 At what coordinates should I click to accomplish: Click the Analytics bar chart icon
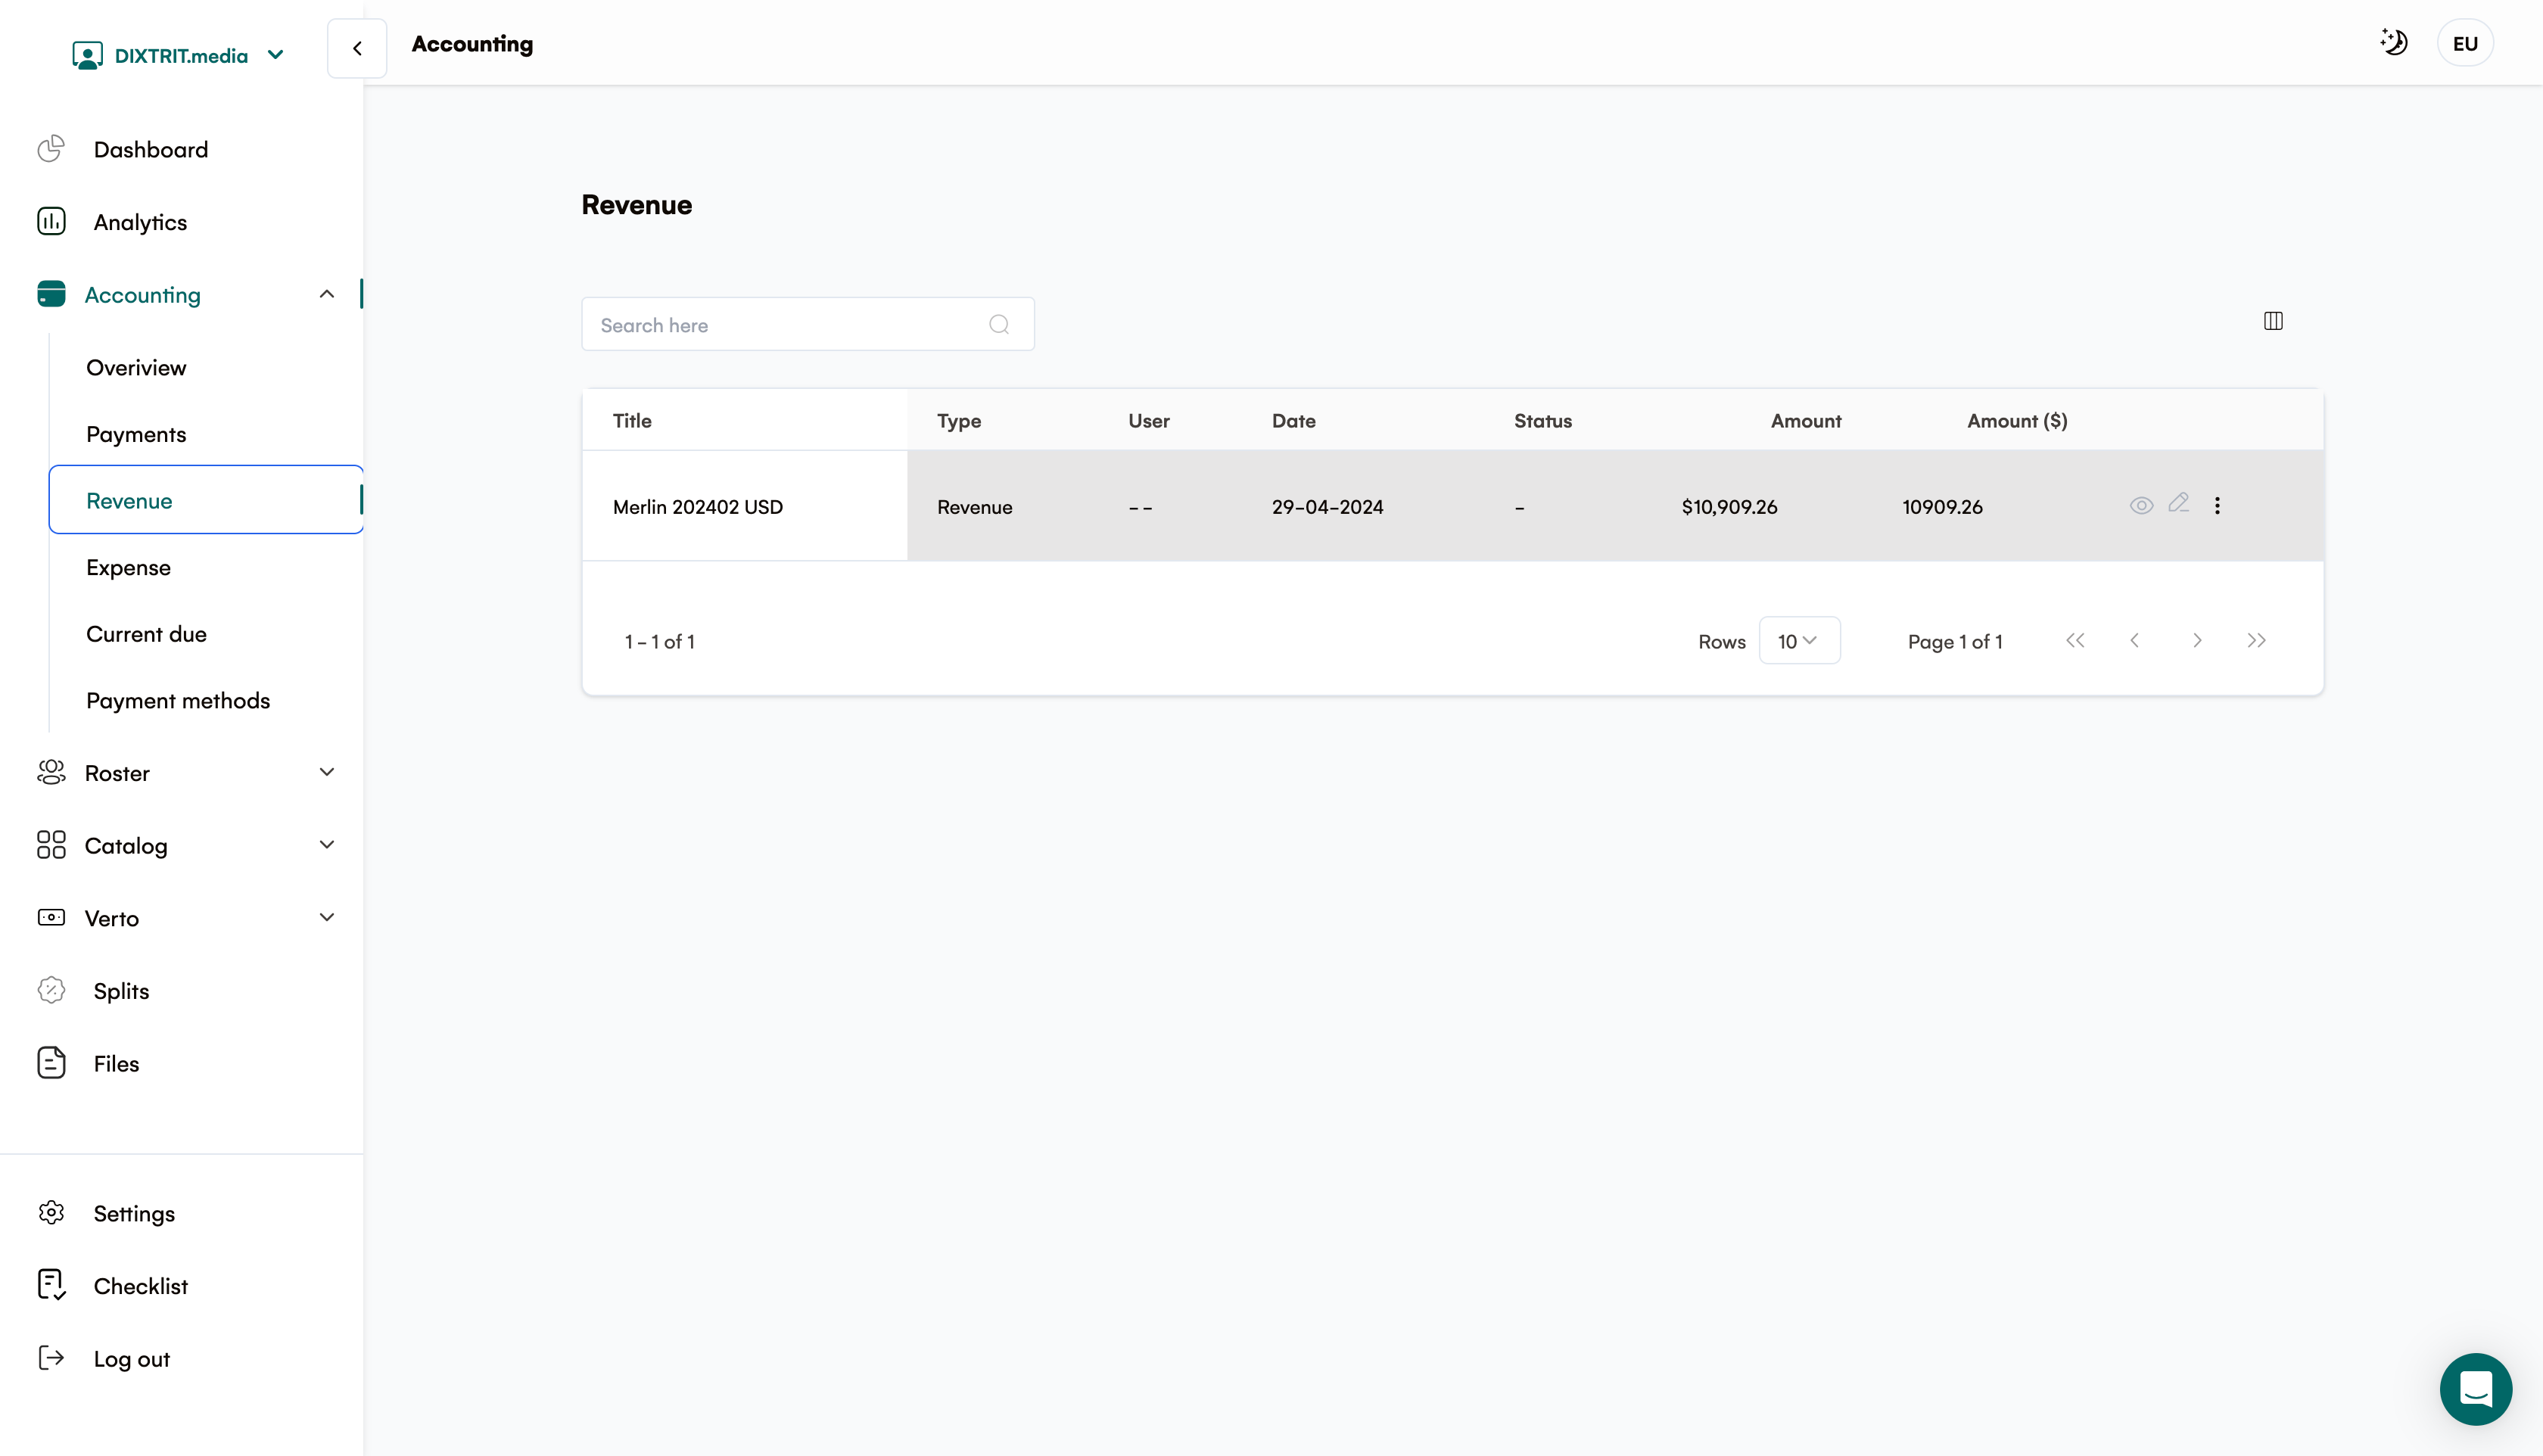[x=51, y=221]
